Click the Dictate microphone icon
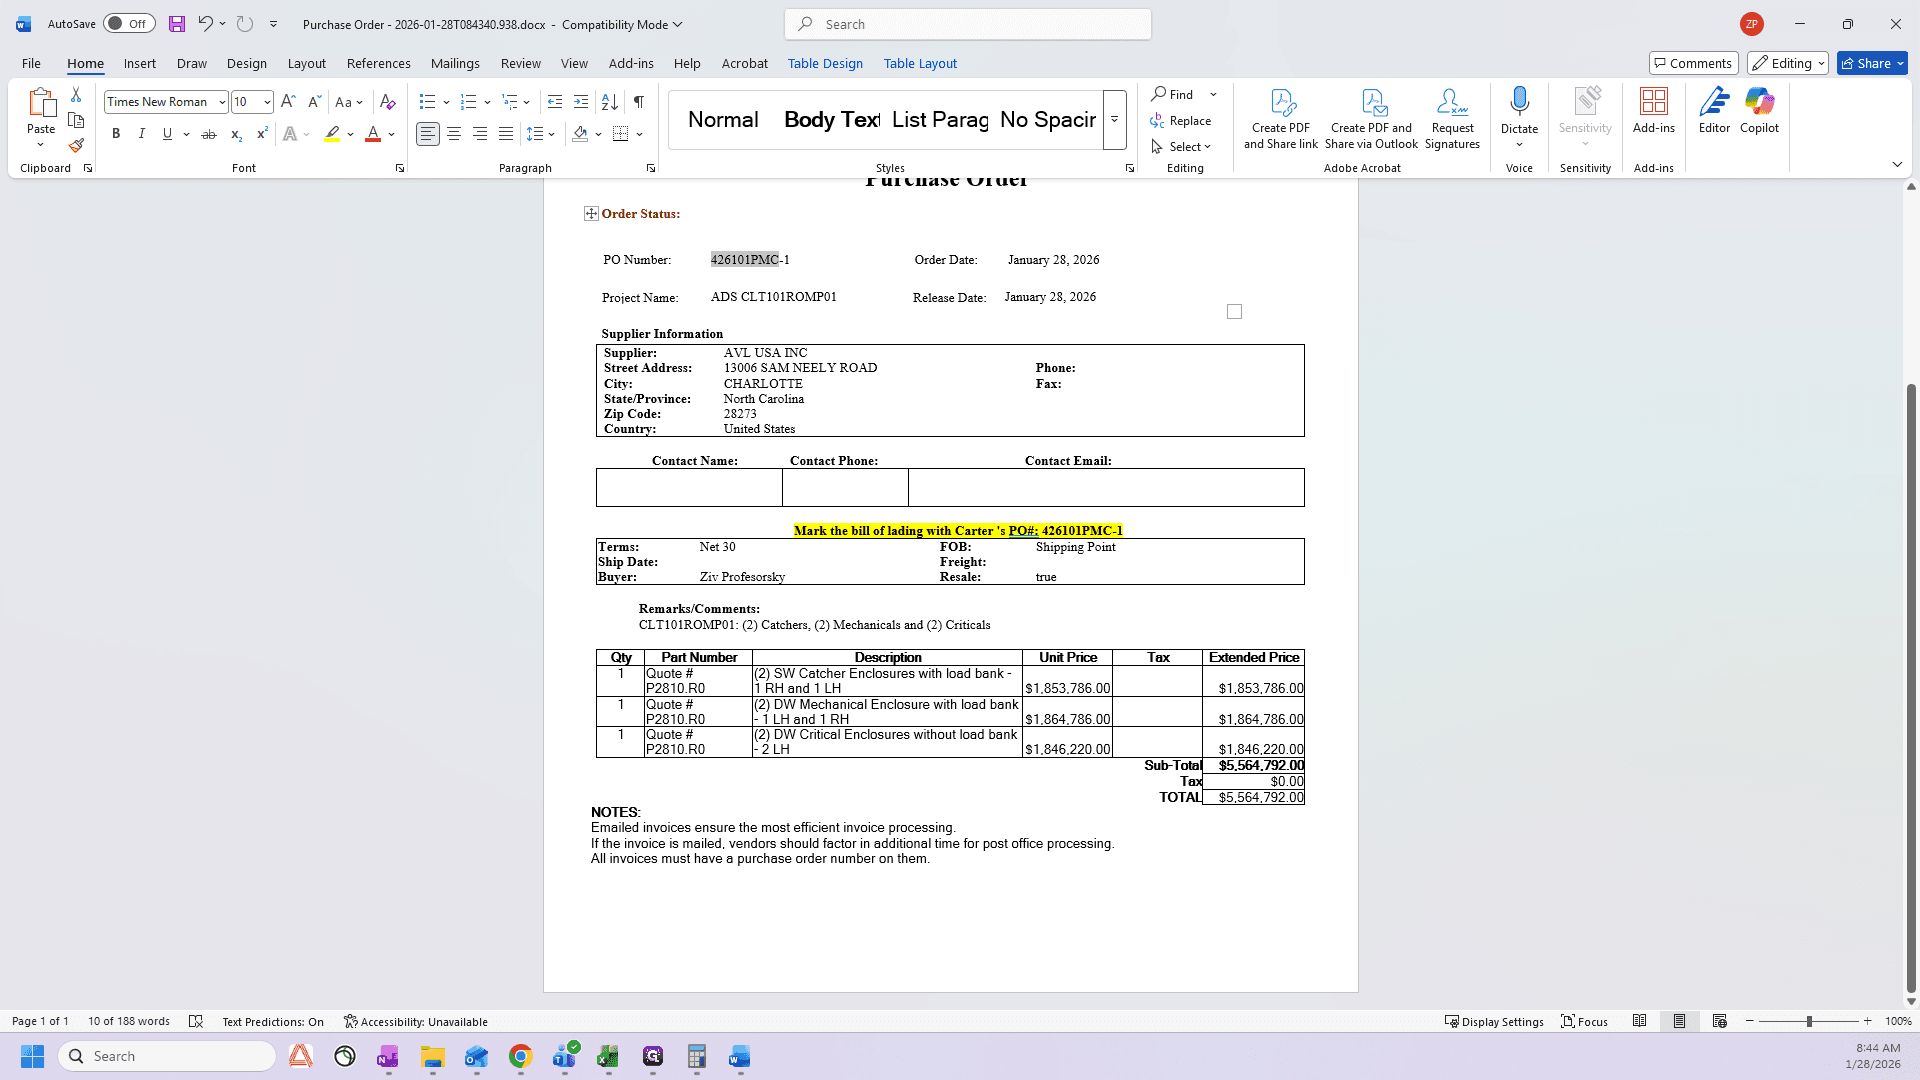 pos(1519,101)
